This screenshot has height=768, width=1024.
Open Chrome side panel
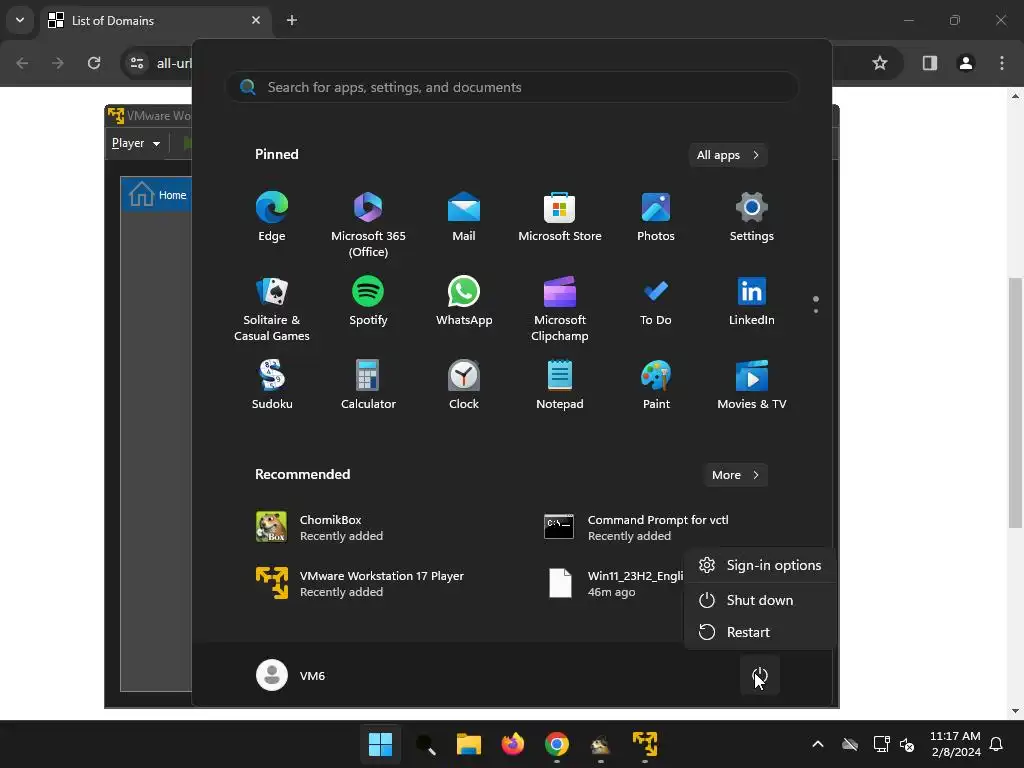click(x=929, y=63)
